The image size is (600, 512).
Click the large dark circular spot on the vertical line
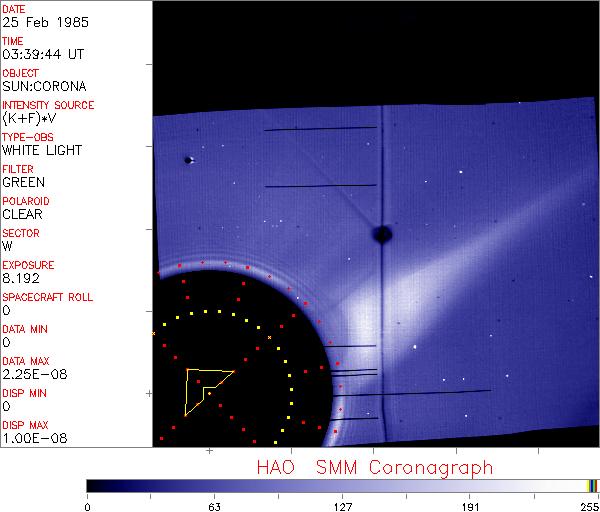pos(383,235)
